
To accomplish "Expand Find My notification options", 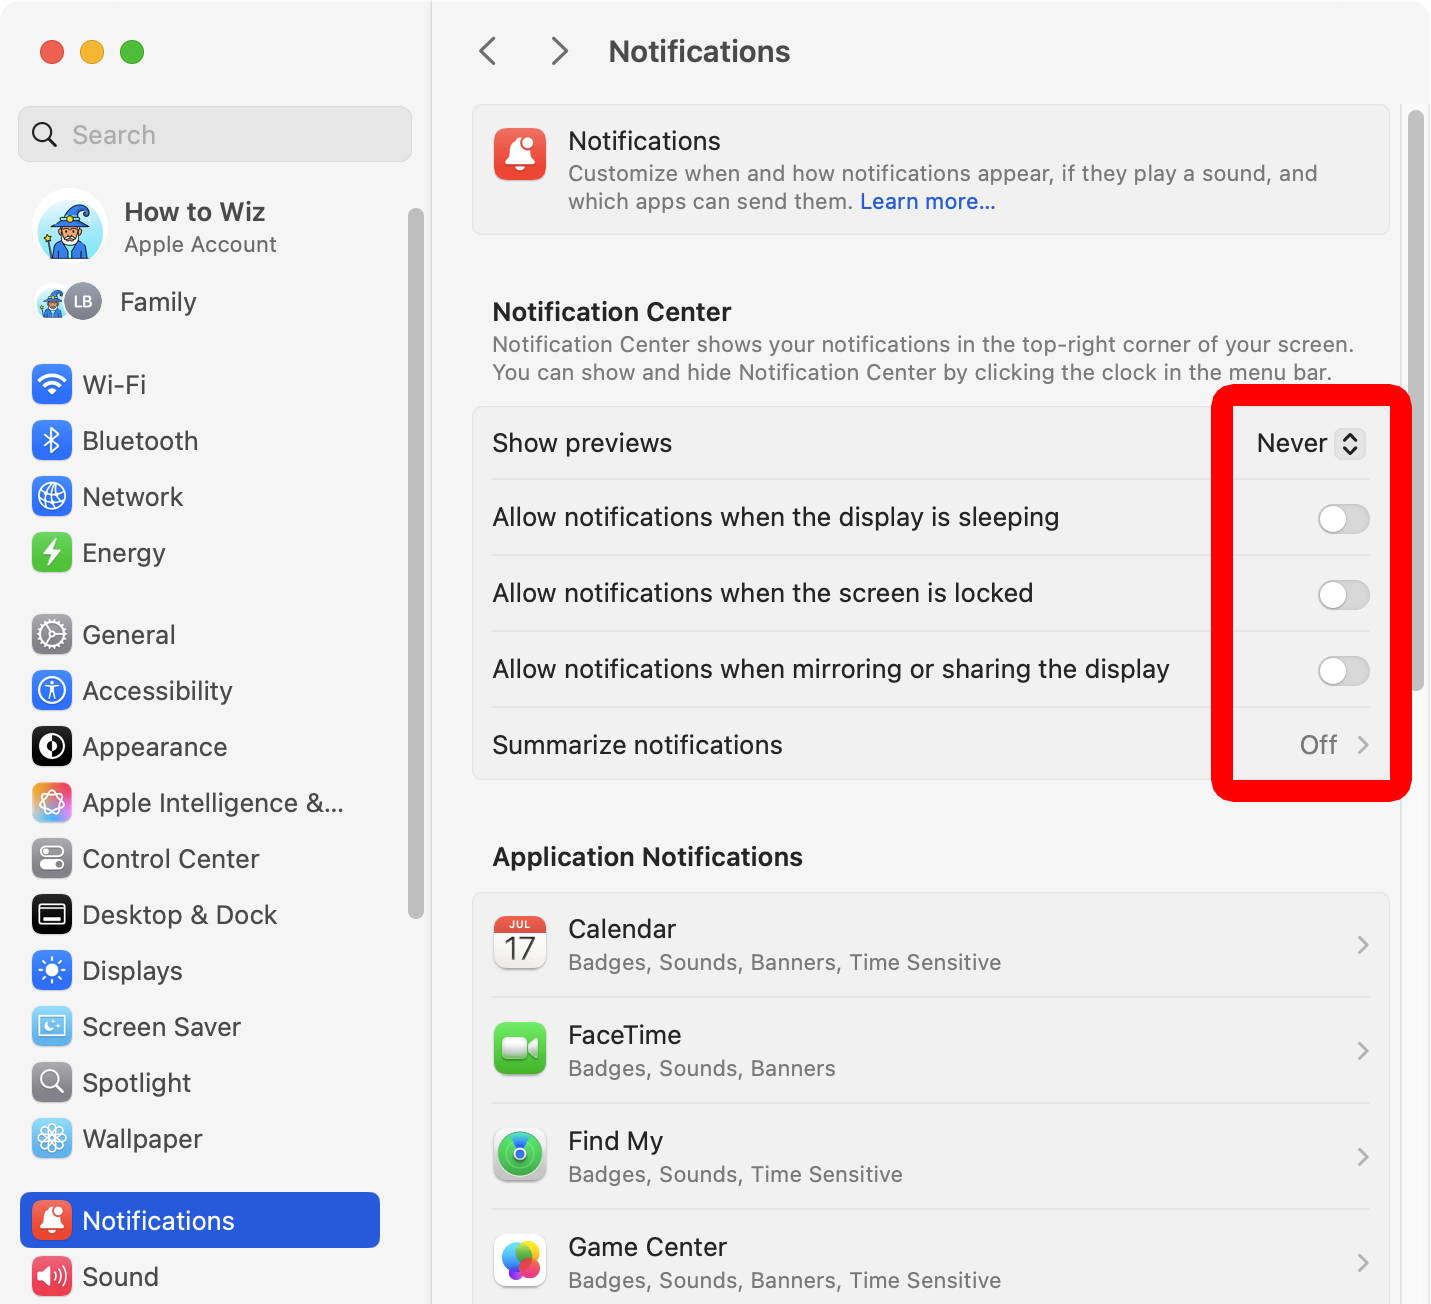I will (1364, 1157).
